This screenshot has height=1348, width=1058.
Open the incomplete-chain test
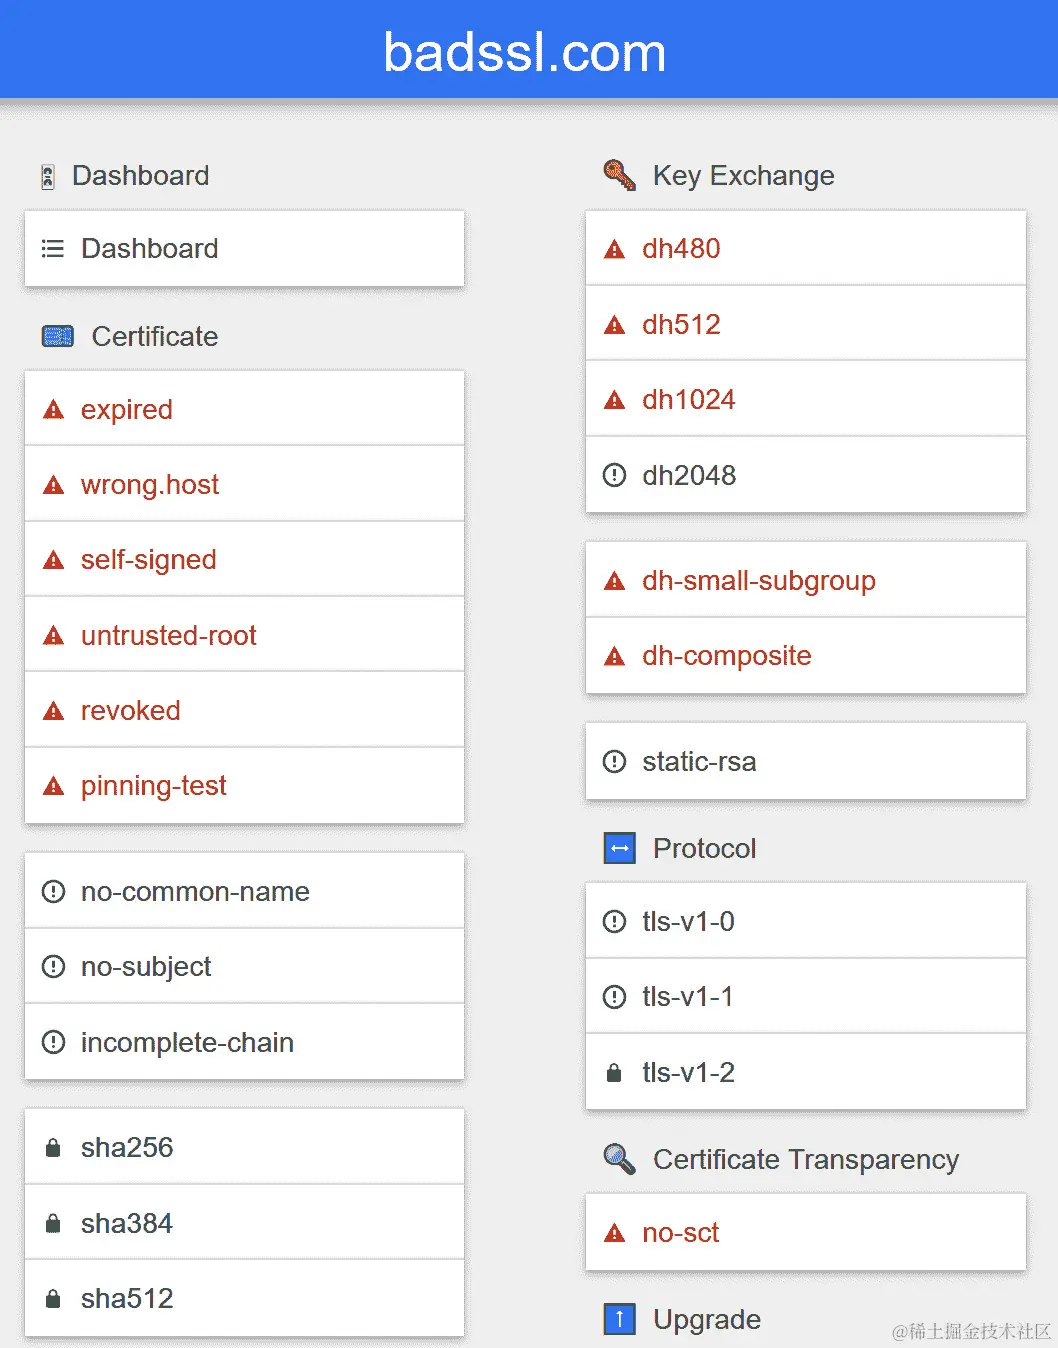tap(244, 1042)
